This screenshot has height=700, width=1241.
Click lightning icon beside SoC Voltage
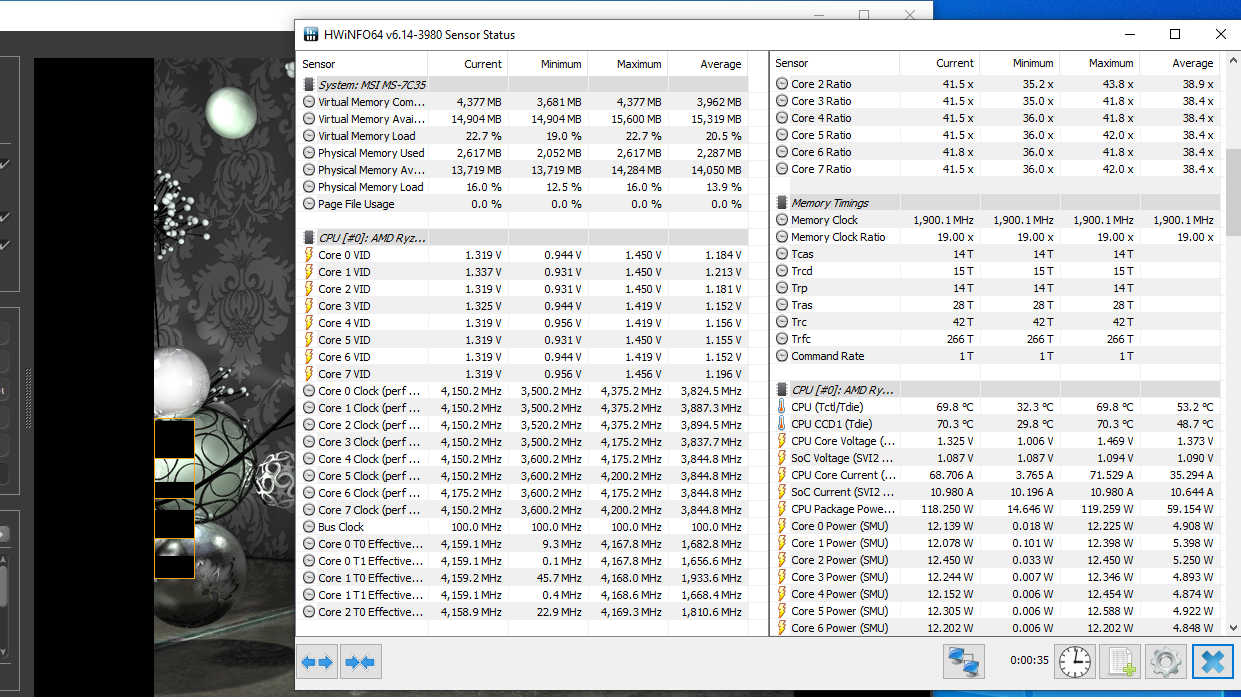pos(782,458)
